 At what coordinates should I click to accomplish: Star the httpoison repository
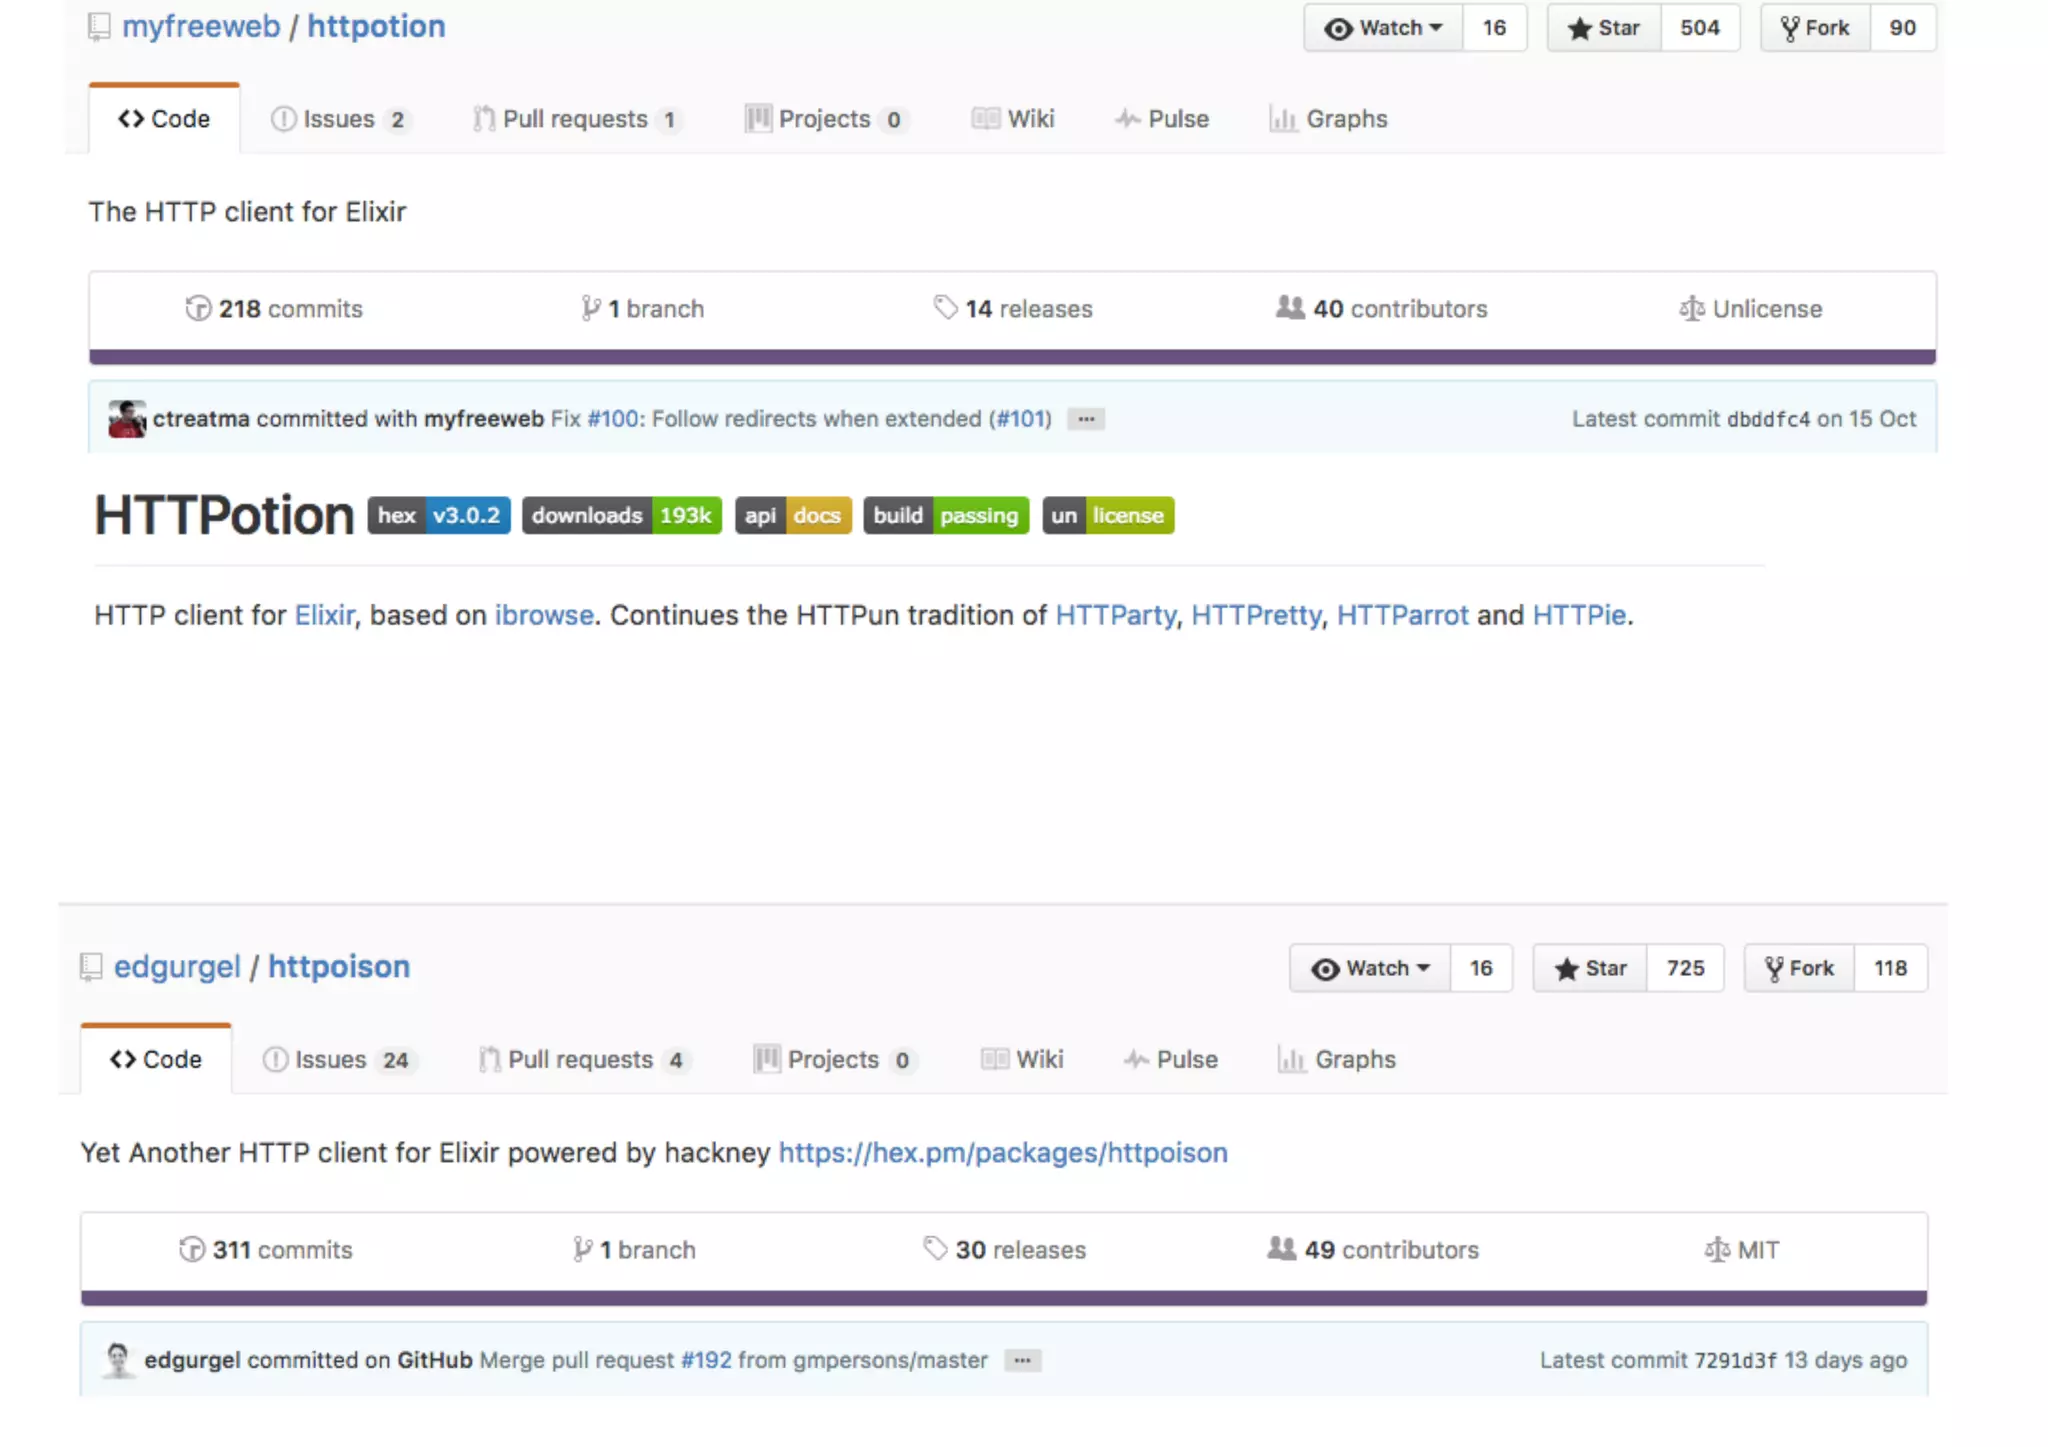[1590, 968]
